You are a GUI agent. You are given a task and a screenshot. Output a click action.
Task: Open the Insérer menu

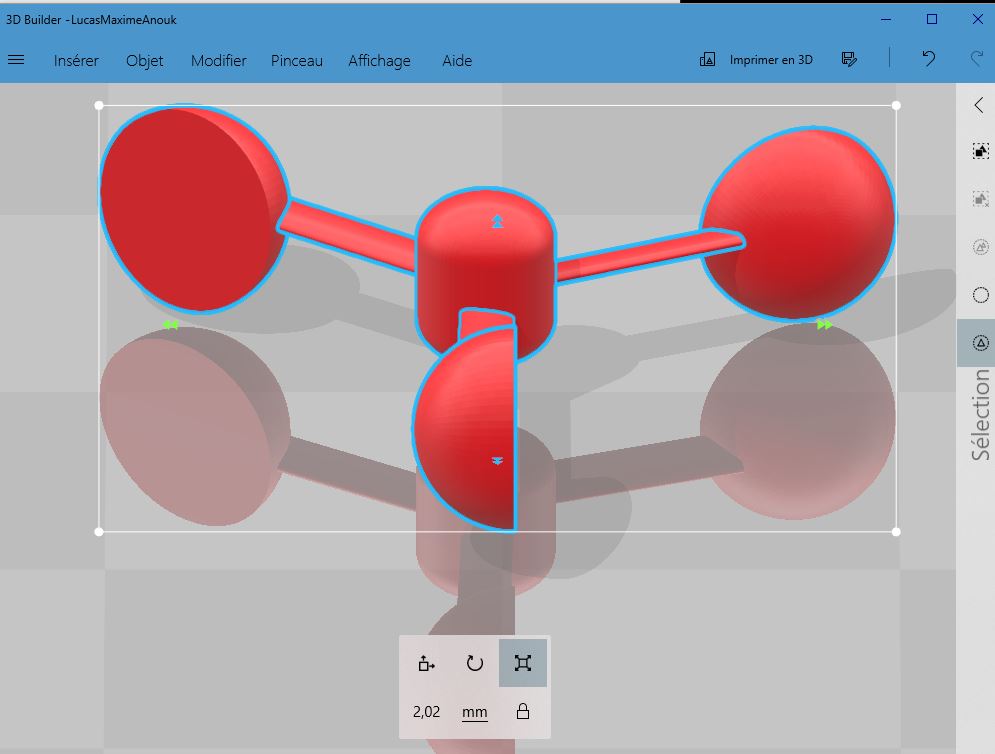tap(76, 60)
